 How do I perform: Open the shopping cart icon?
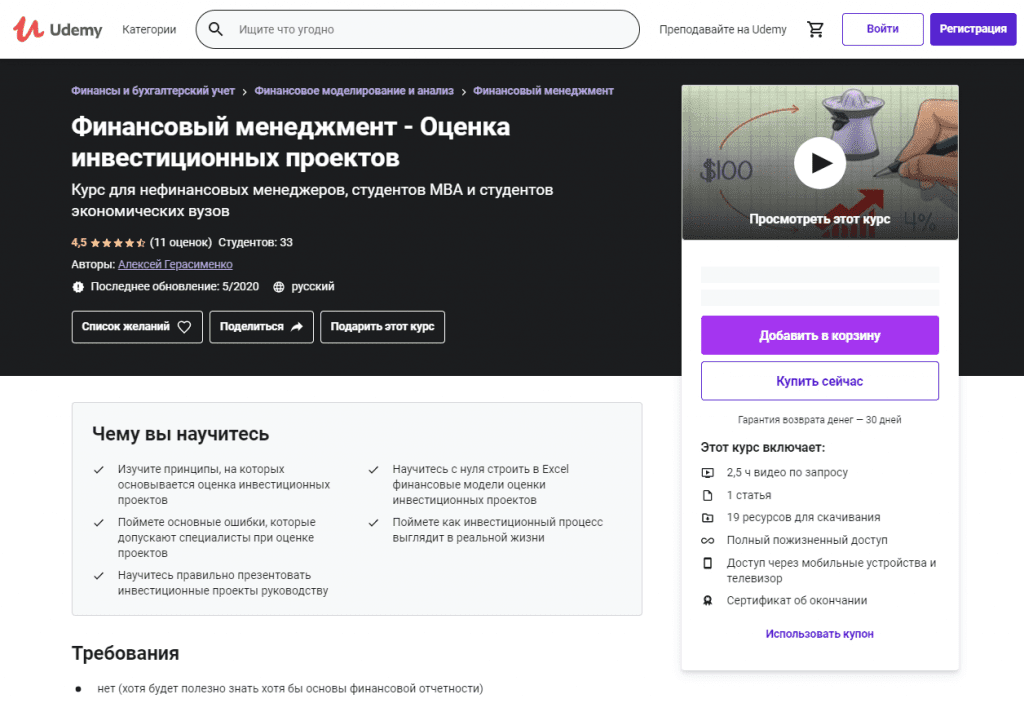pos(815,29)
